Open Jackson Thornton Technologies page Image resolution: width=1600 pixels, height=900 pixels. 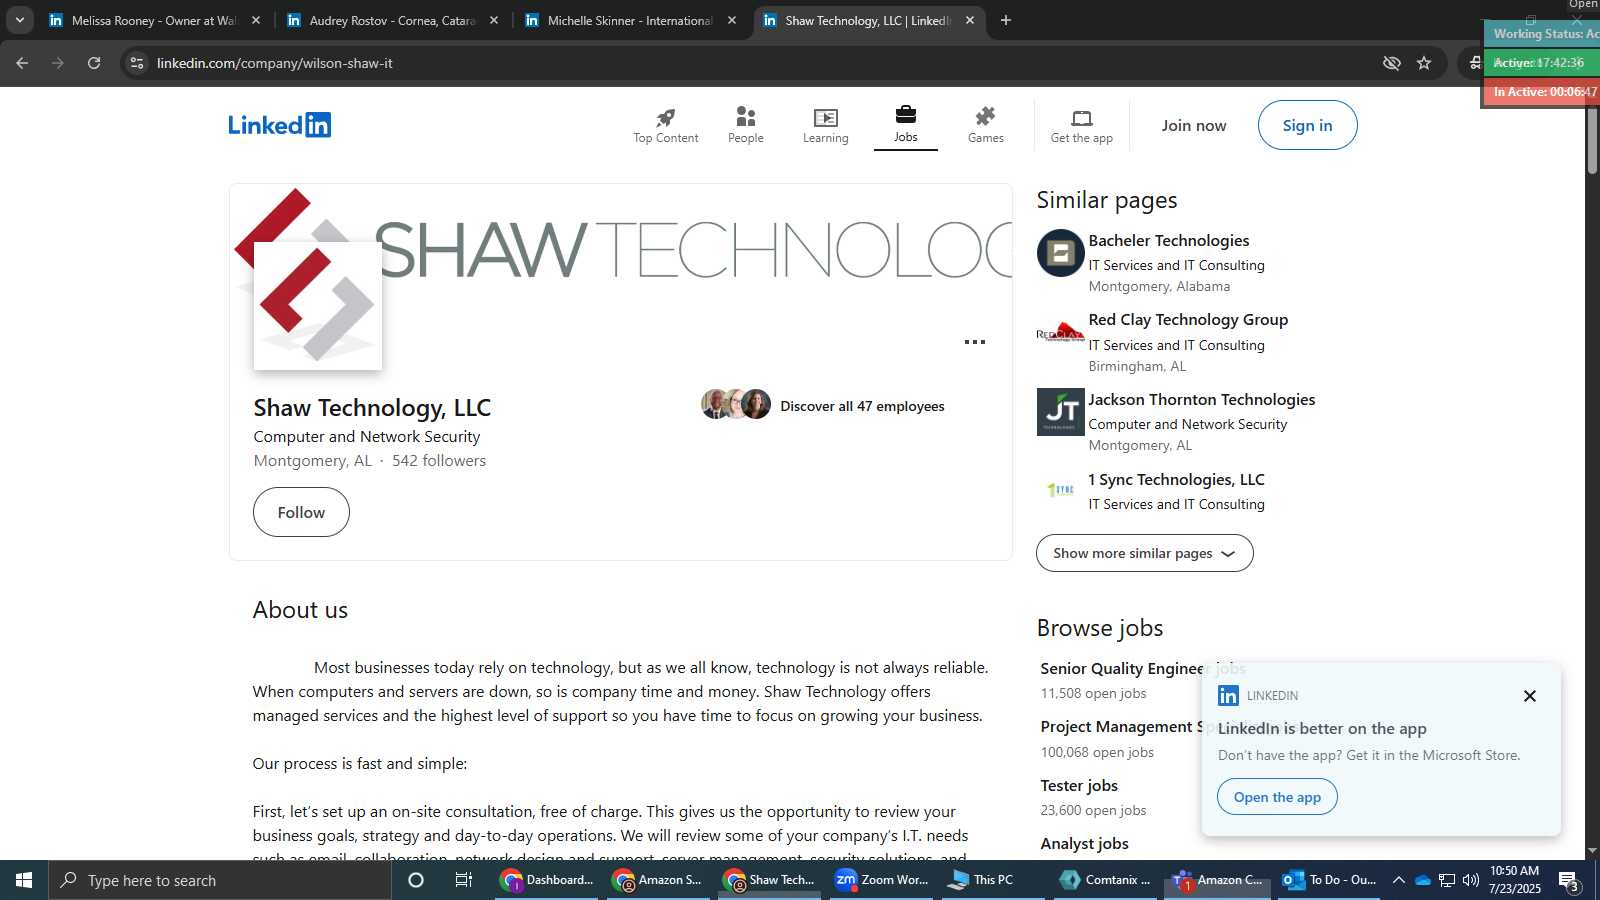(1201, 400)
